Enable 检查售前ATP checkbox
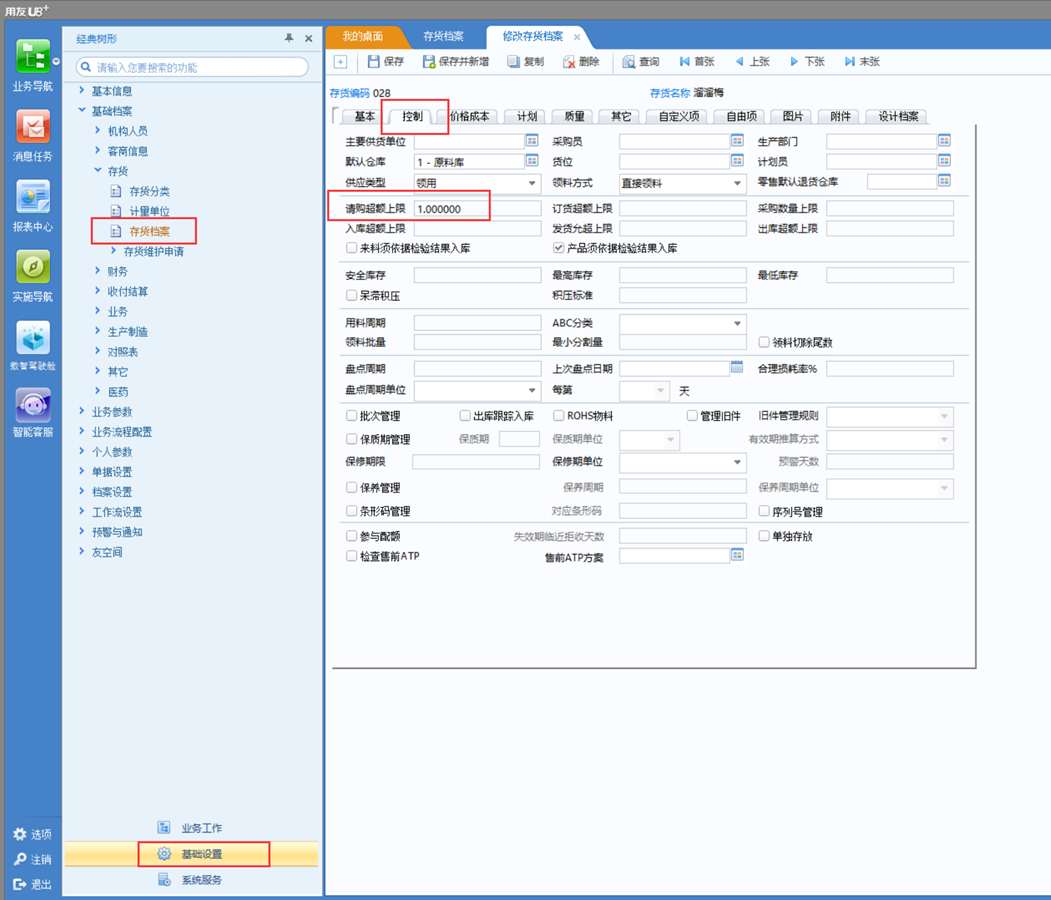The image size is (1051, 900). (351, 556)
